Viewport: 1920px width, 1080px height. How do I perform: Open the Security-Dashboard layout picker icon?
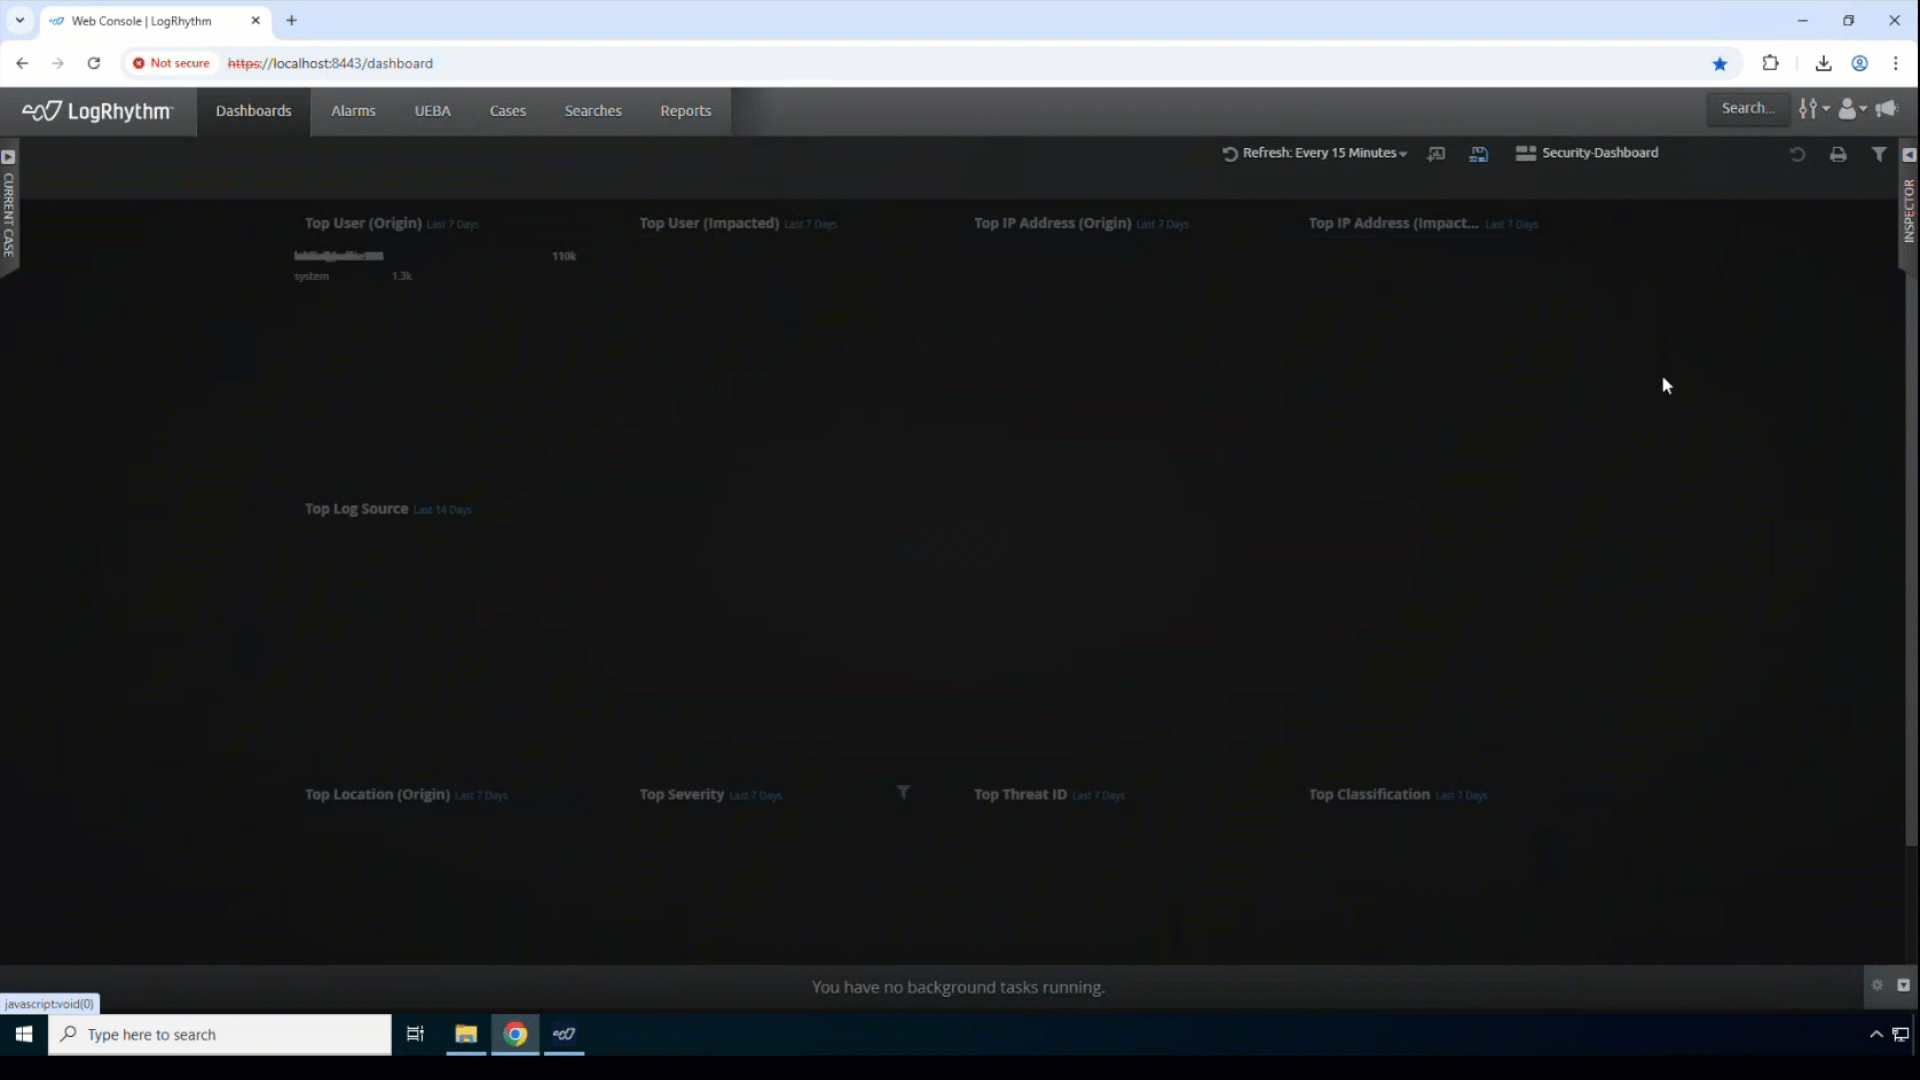click(1525, 153)
